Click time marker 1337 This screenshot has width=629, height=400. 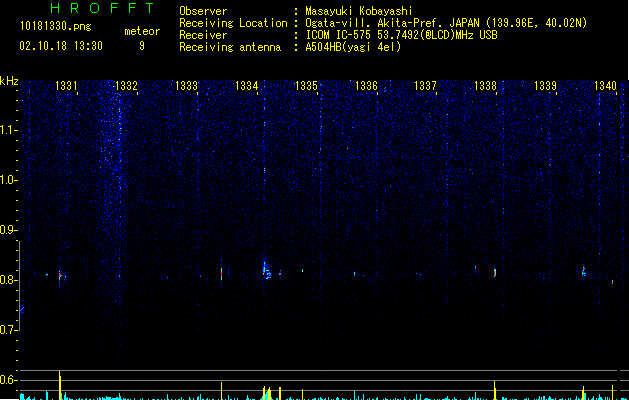click(425, 85)
